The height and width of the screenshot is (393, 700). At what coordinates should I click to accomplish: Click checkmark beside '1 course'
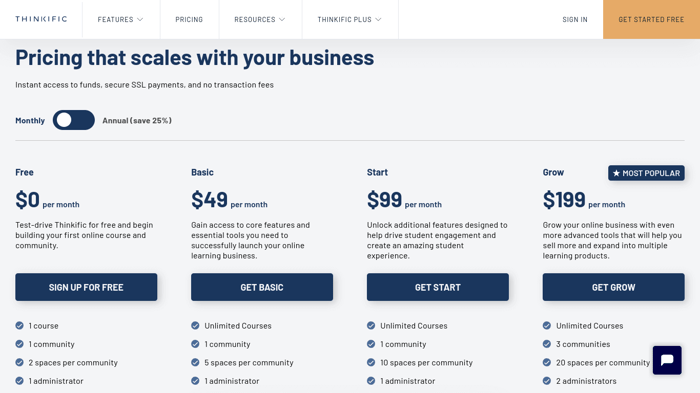pos(19,326)
